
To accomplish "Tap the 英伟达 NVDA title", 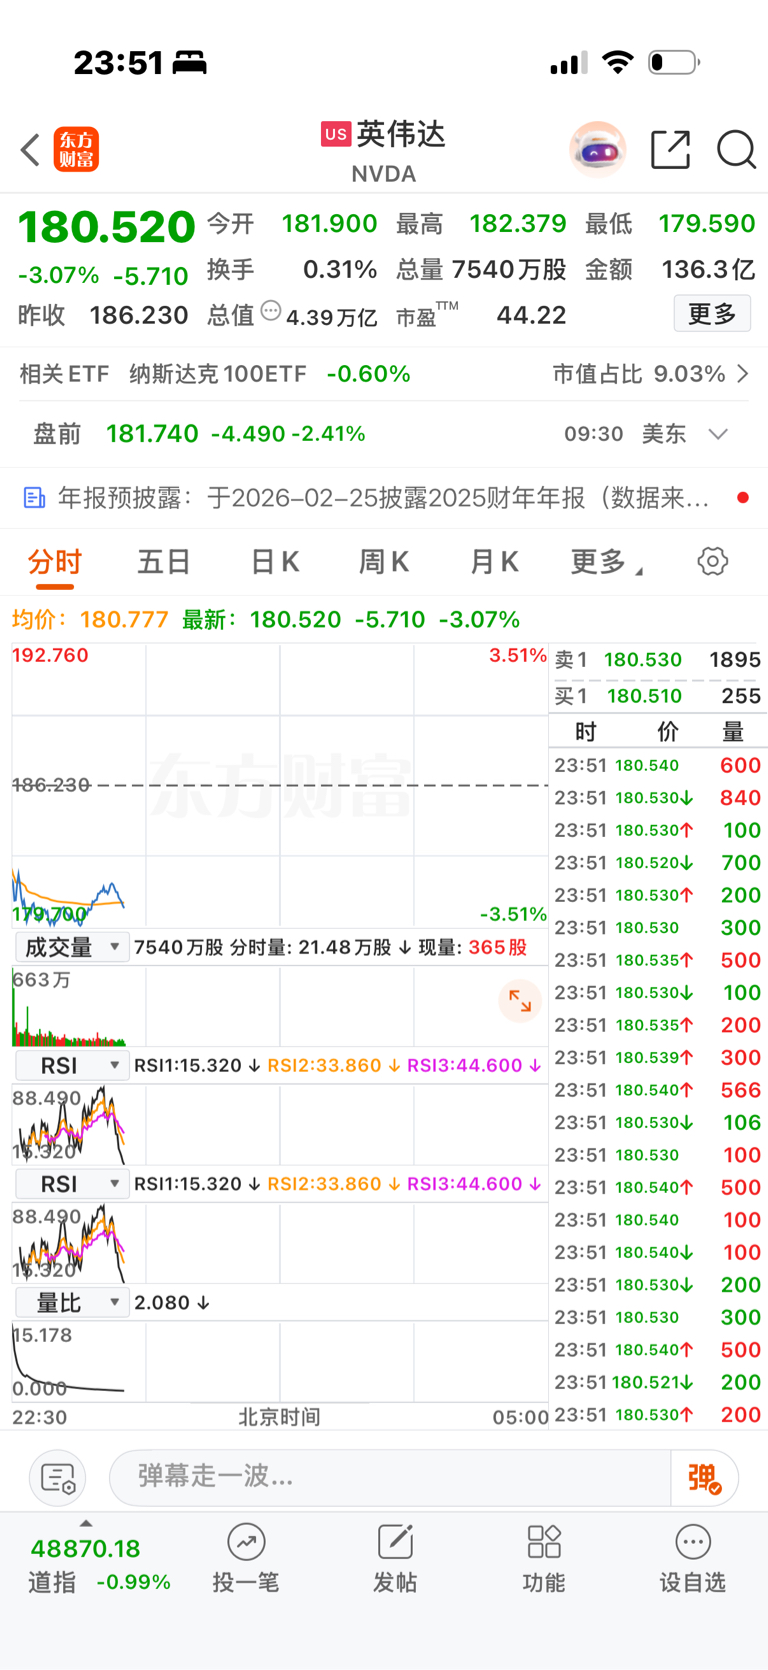I will 384,151.
